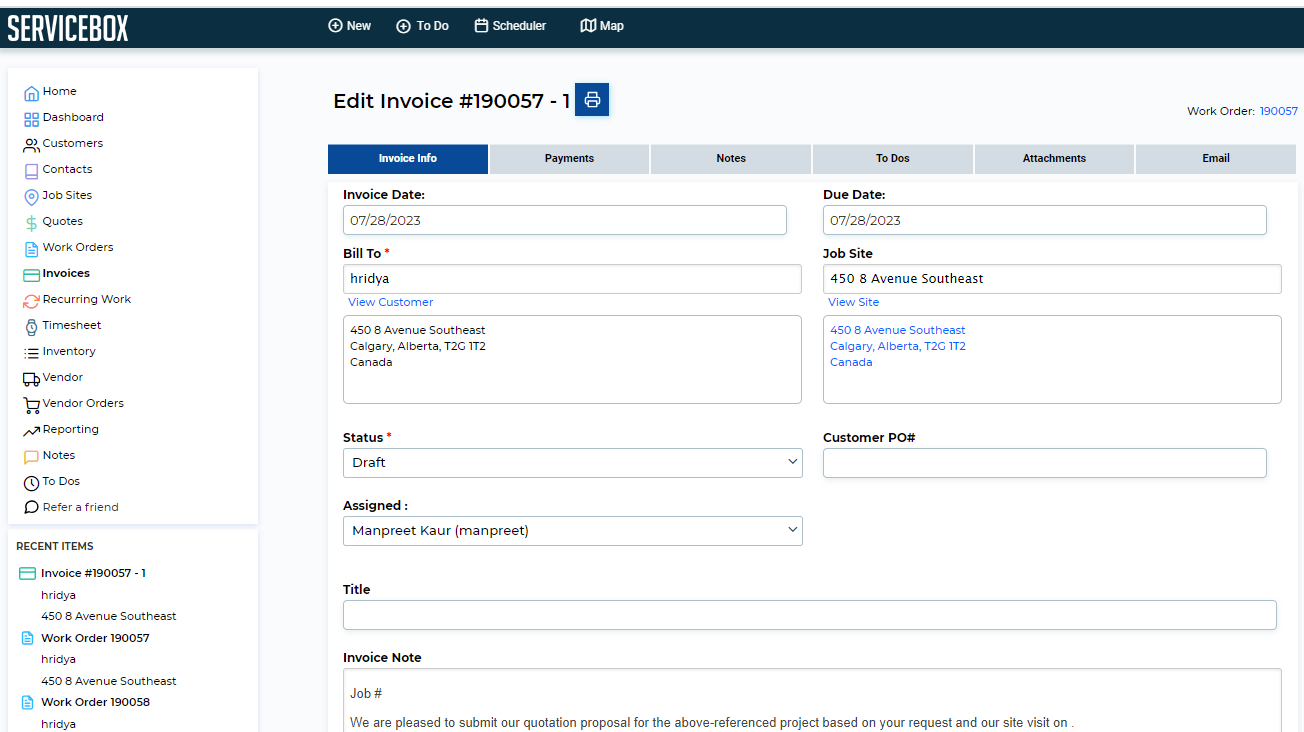Click the blue job site address link

pos(898,346)
